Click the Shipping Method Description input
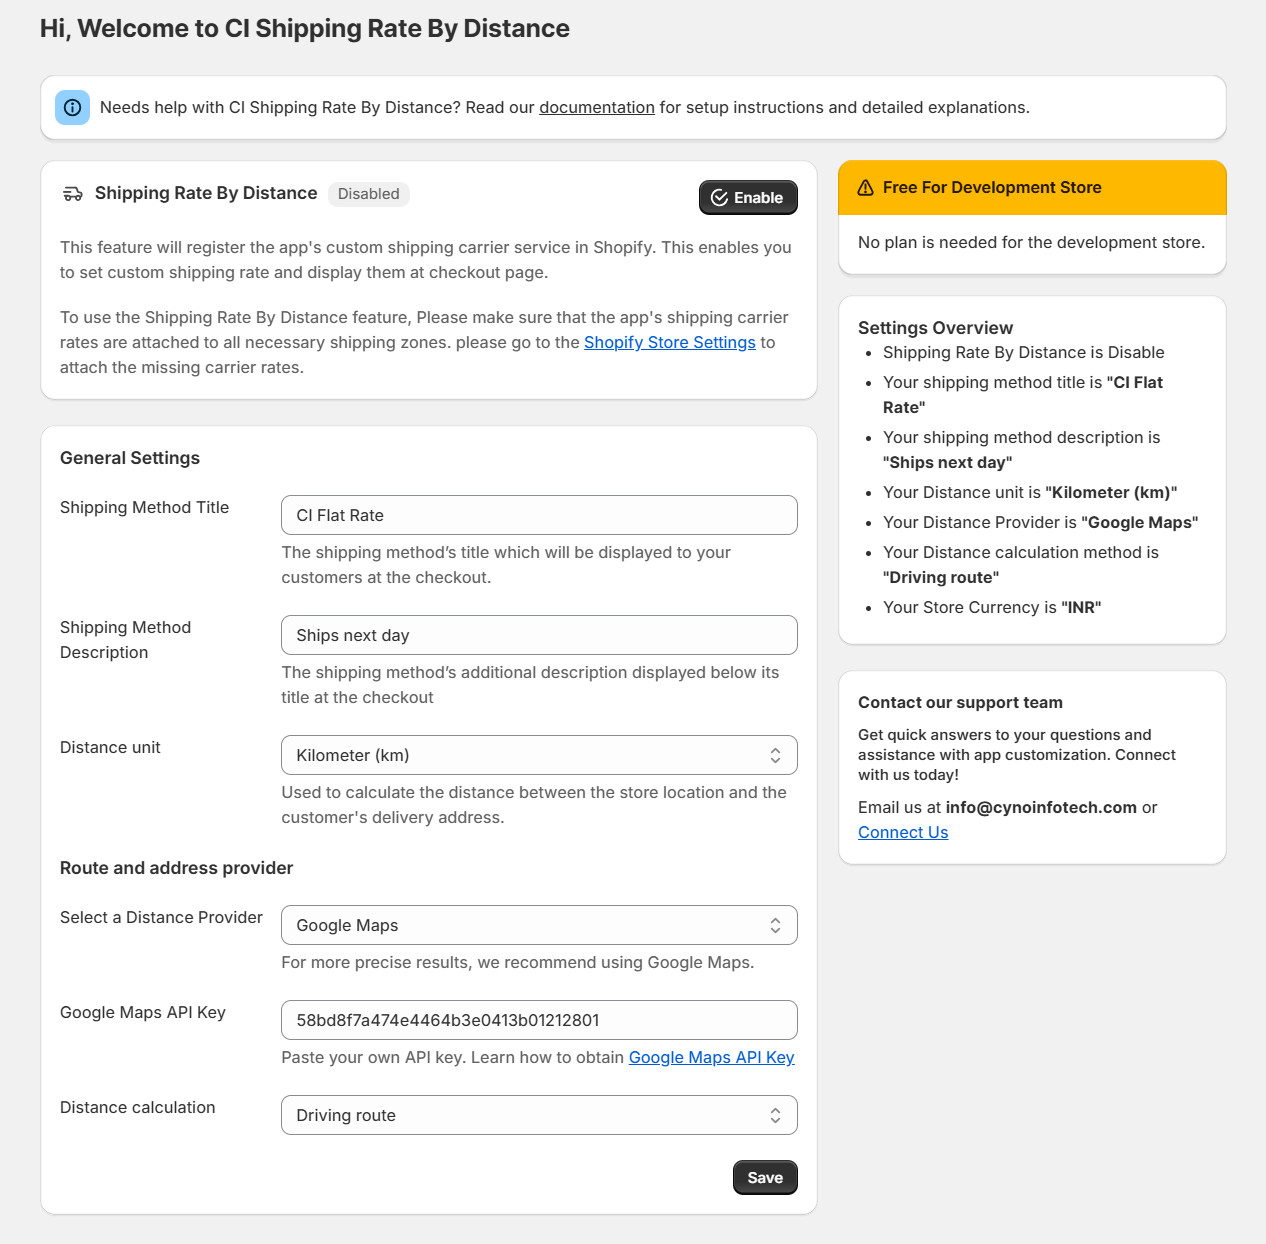Image resolution: width=1266 pixels, height=1244 pixels. pyautogui.click(x=539, y=635)
